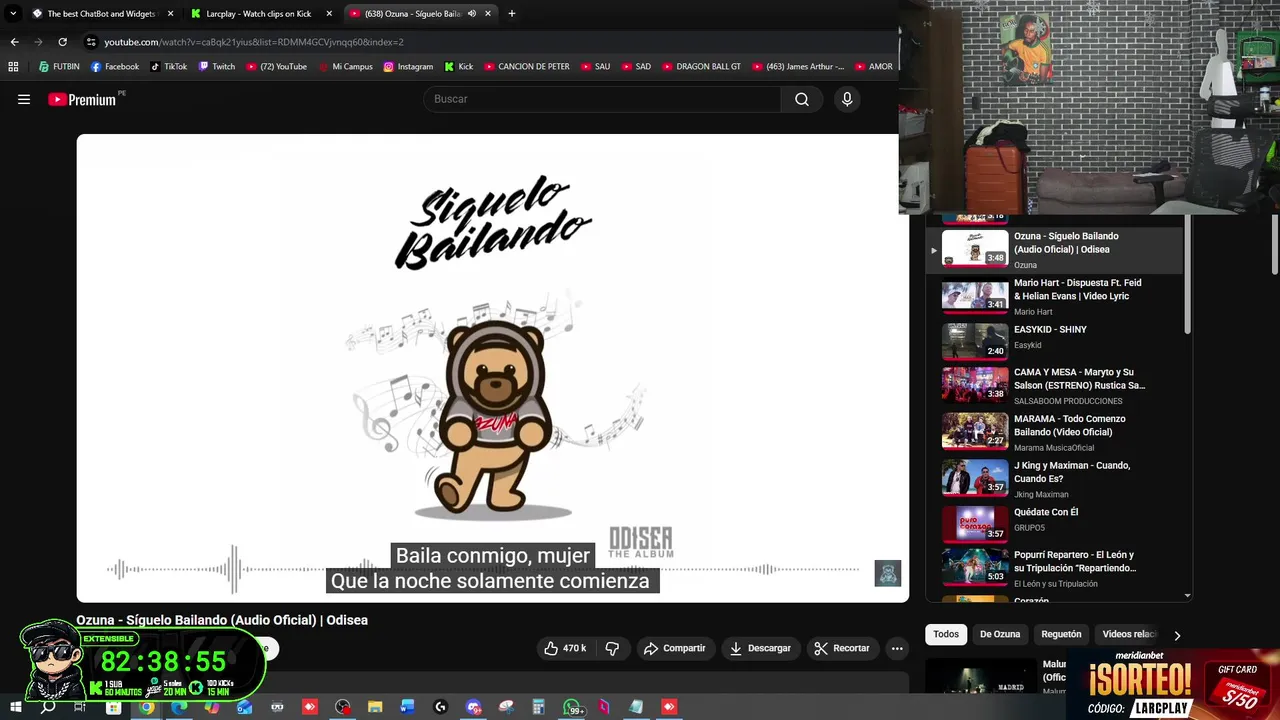This screenshot has width=1280, height=720.
Task: Open WhatsApp with 99+ badge in taskbar
Action: pos(572,707)
